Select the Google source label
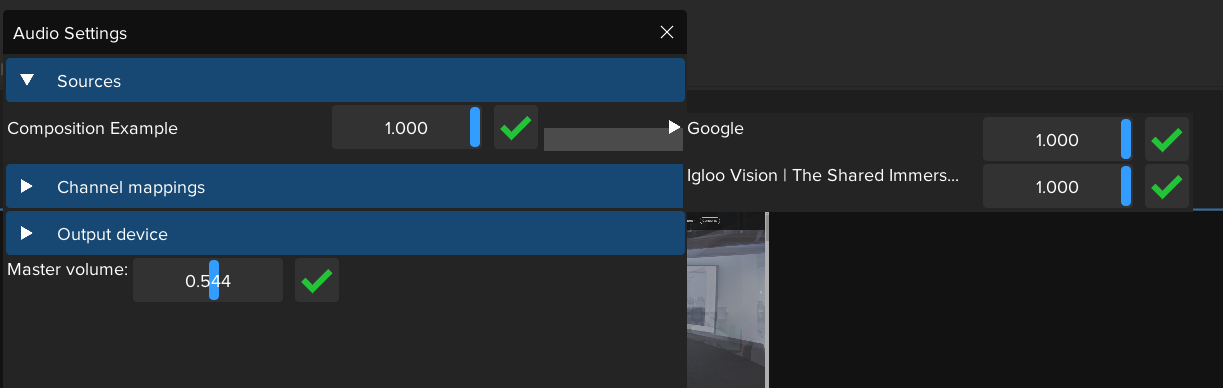Image resolution: width=1223 pixels, height=388 pixels. point(715,128)
